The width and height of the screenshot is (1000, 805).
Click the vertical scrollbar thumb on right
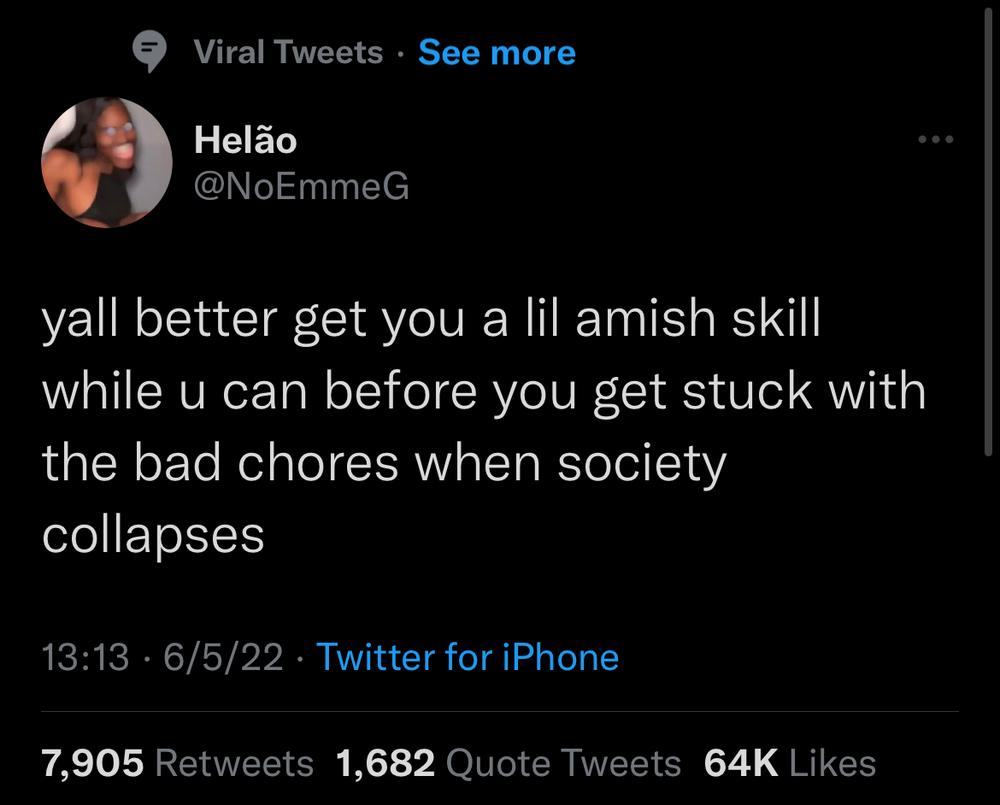coord(989,231)
